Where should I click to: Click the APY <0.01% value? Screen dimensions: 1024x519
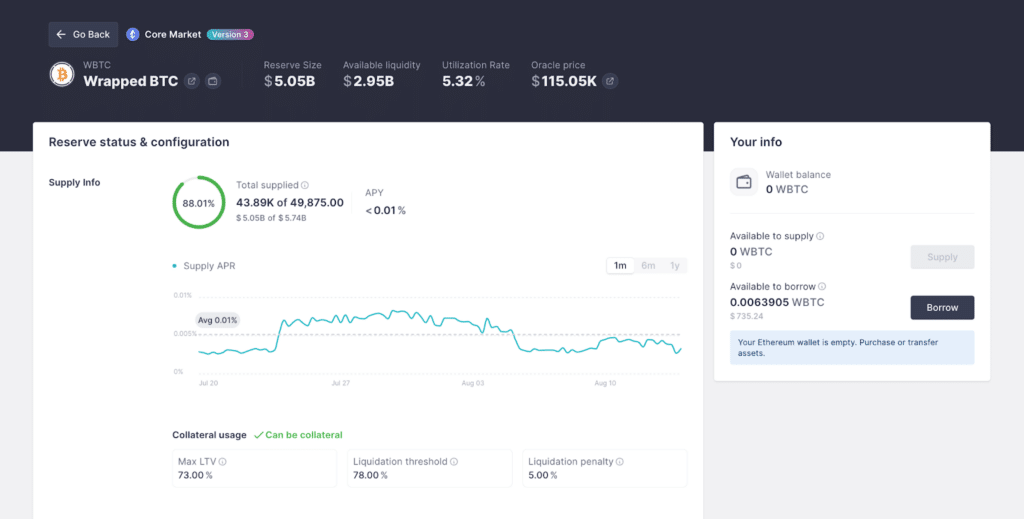[x=385, y=210]
